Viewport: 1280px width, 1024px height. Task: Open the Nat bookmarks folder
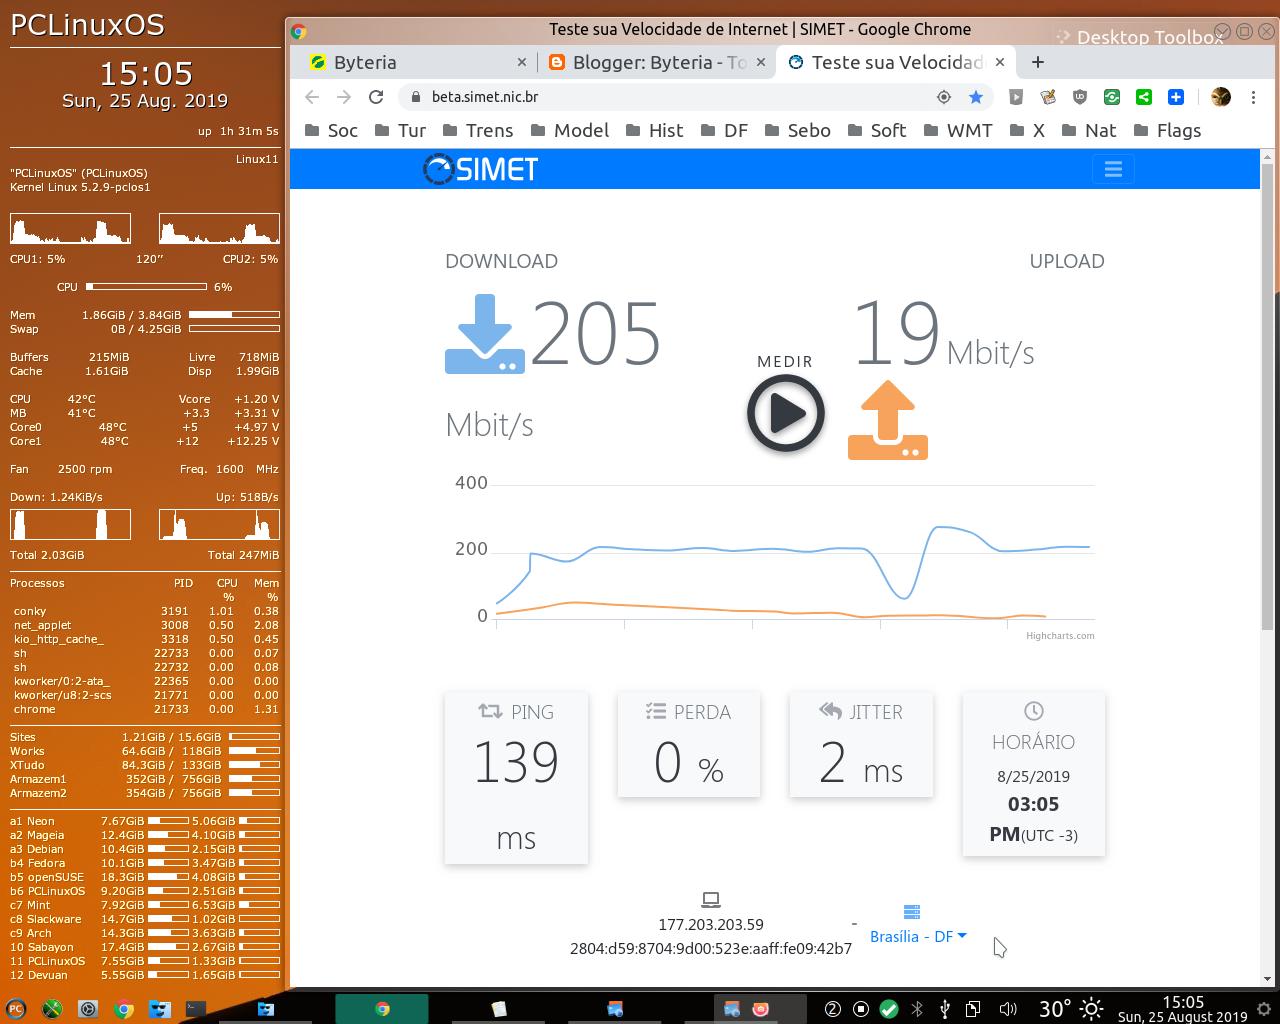click(1087, 130)
